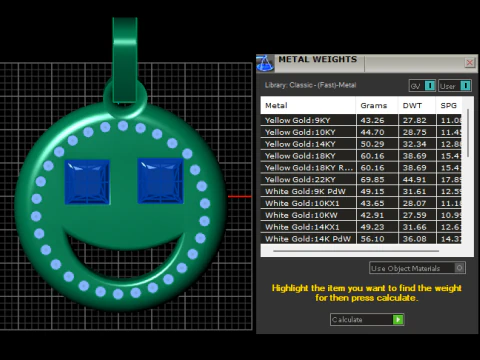Select the White Gold:10KX1 row
Viewport: 480px width, 360px height.
[361, 203]
